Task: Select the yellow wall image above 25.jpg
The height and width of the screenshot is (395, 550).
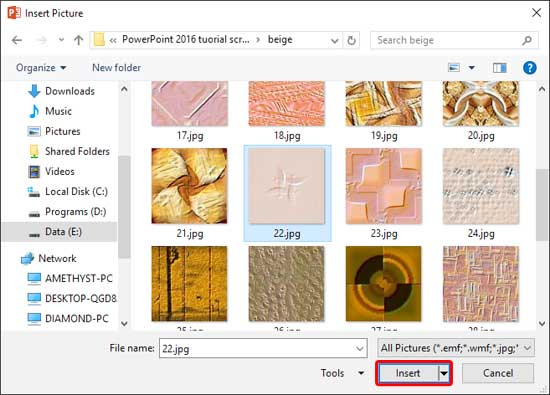Action: coord(189,283)
